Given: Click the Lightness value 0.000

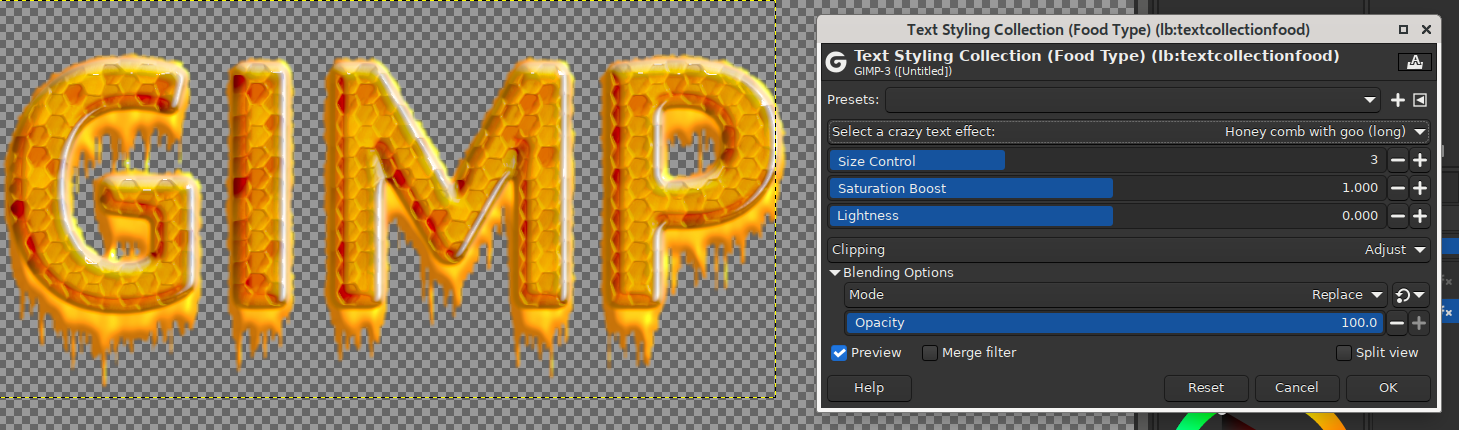Looking at the screenshot, I should pyautogui.click(x=1360, y=215).
